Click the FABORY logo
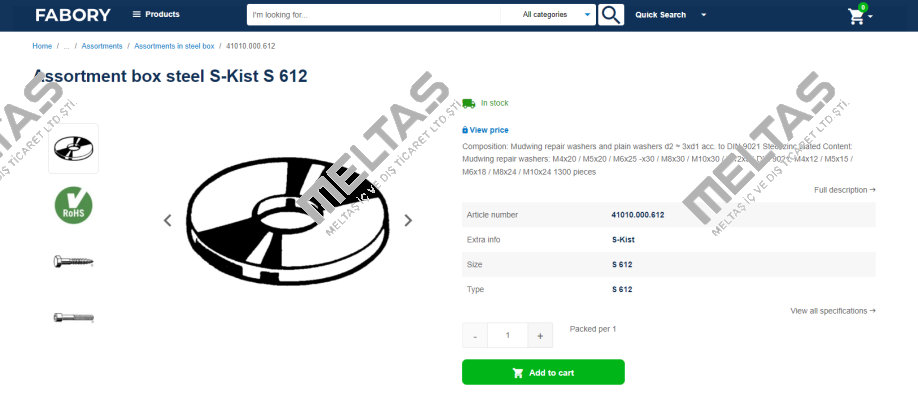This screenshot has width=918, height=400. pyautogui.click(x=73, y=15)
